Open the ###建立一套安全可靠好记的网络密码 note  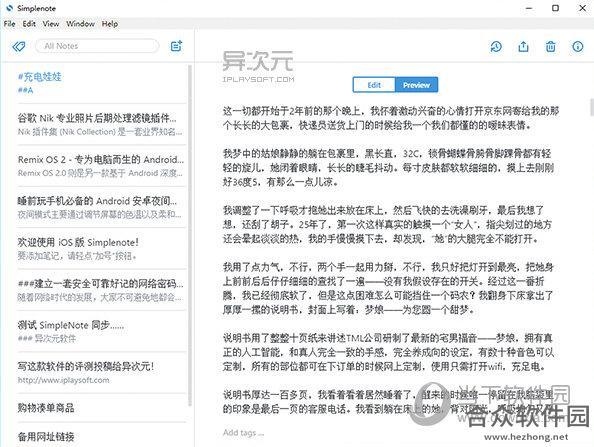(102, 290)
